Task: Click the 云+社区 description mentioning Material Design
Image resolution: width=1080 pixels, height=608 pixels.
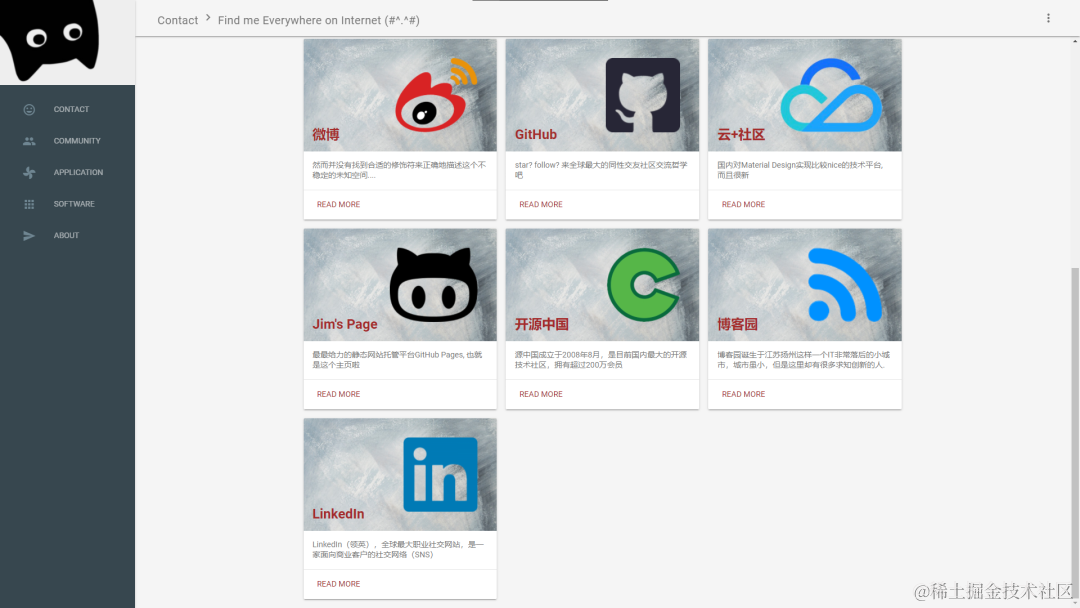Action: pos(800,170)
